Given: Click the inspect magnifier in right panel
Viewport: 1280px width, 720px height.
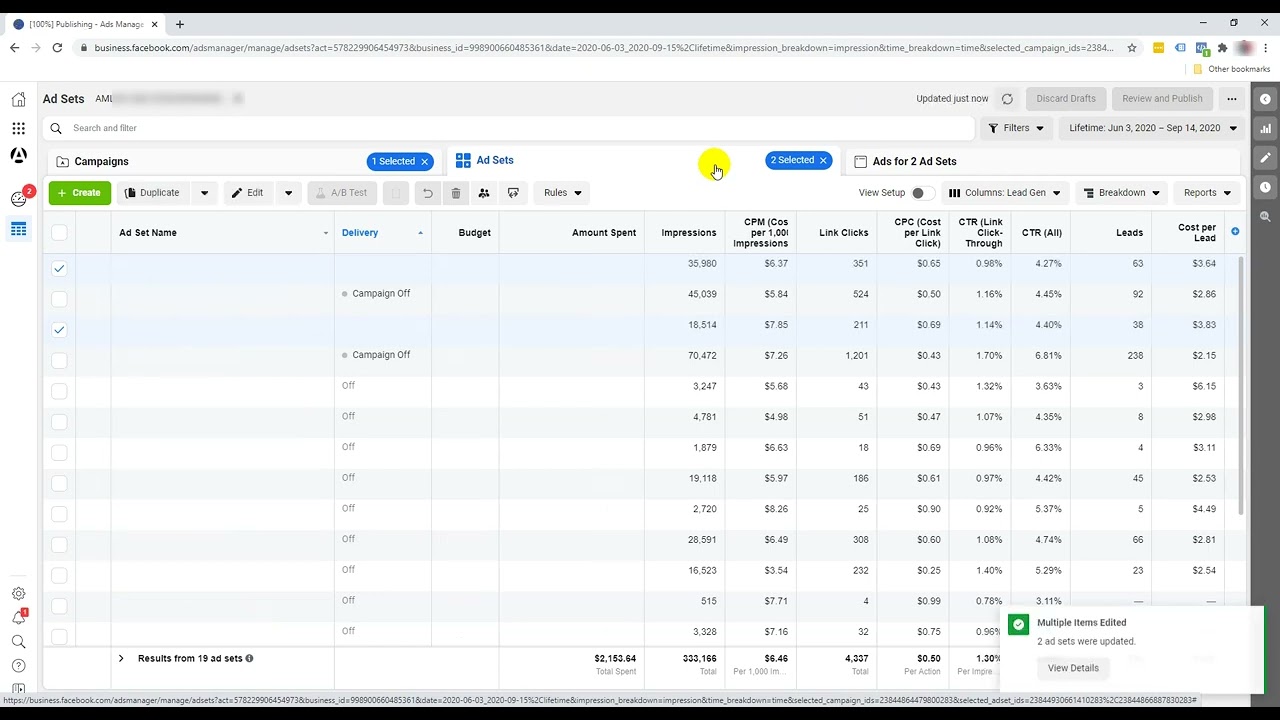Looking at the screenshot, I should (x=1265, y=216).
